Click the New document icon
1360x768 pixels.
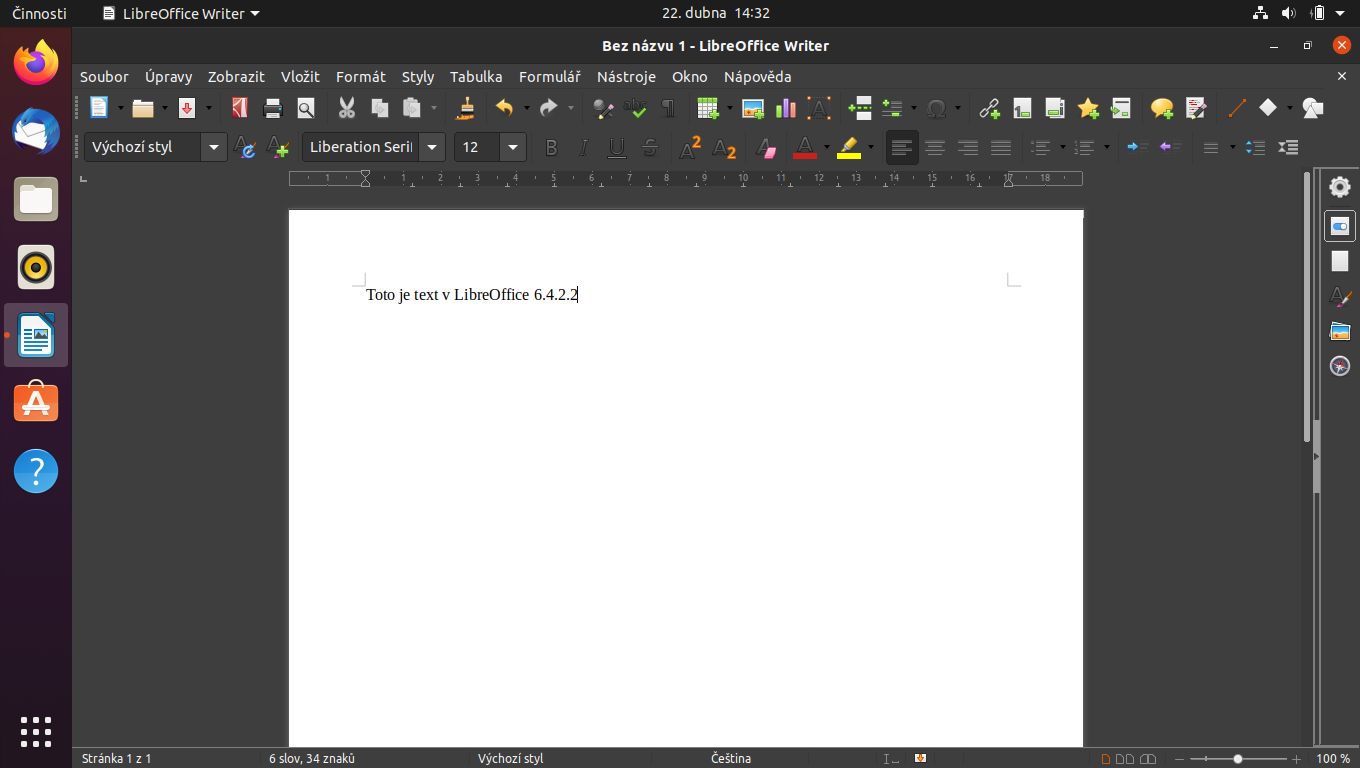click(98, 108)
